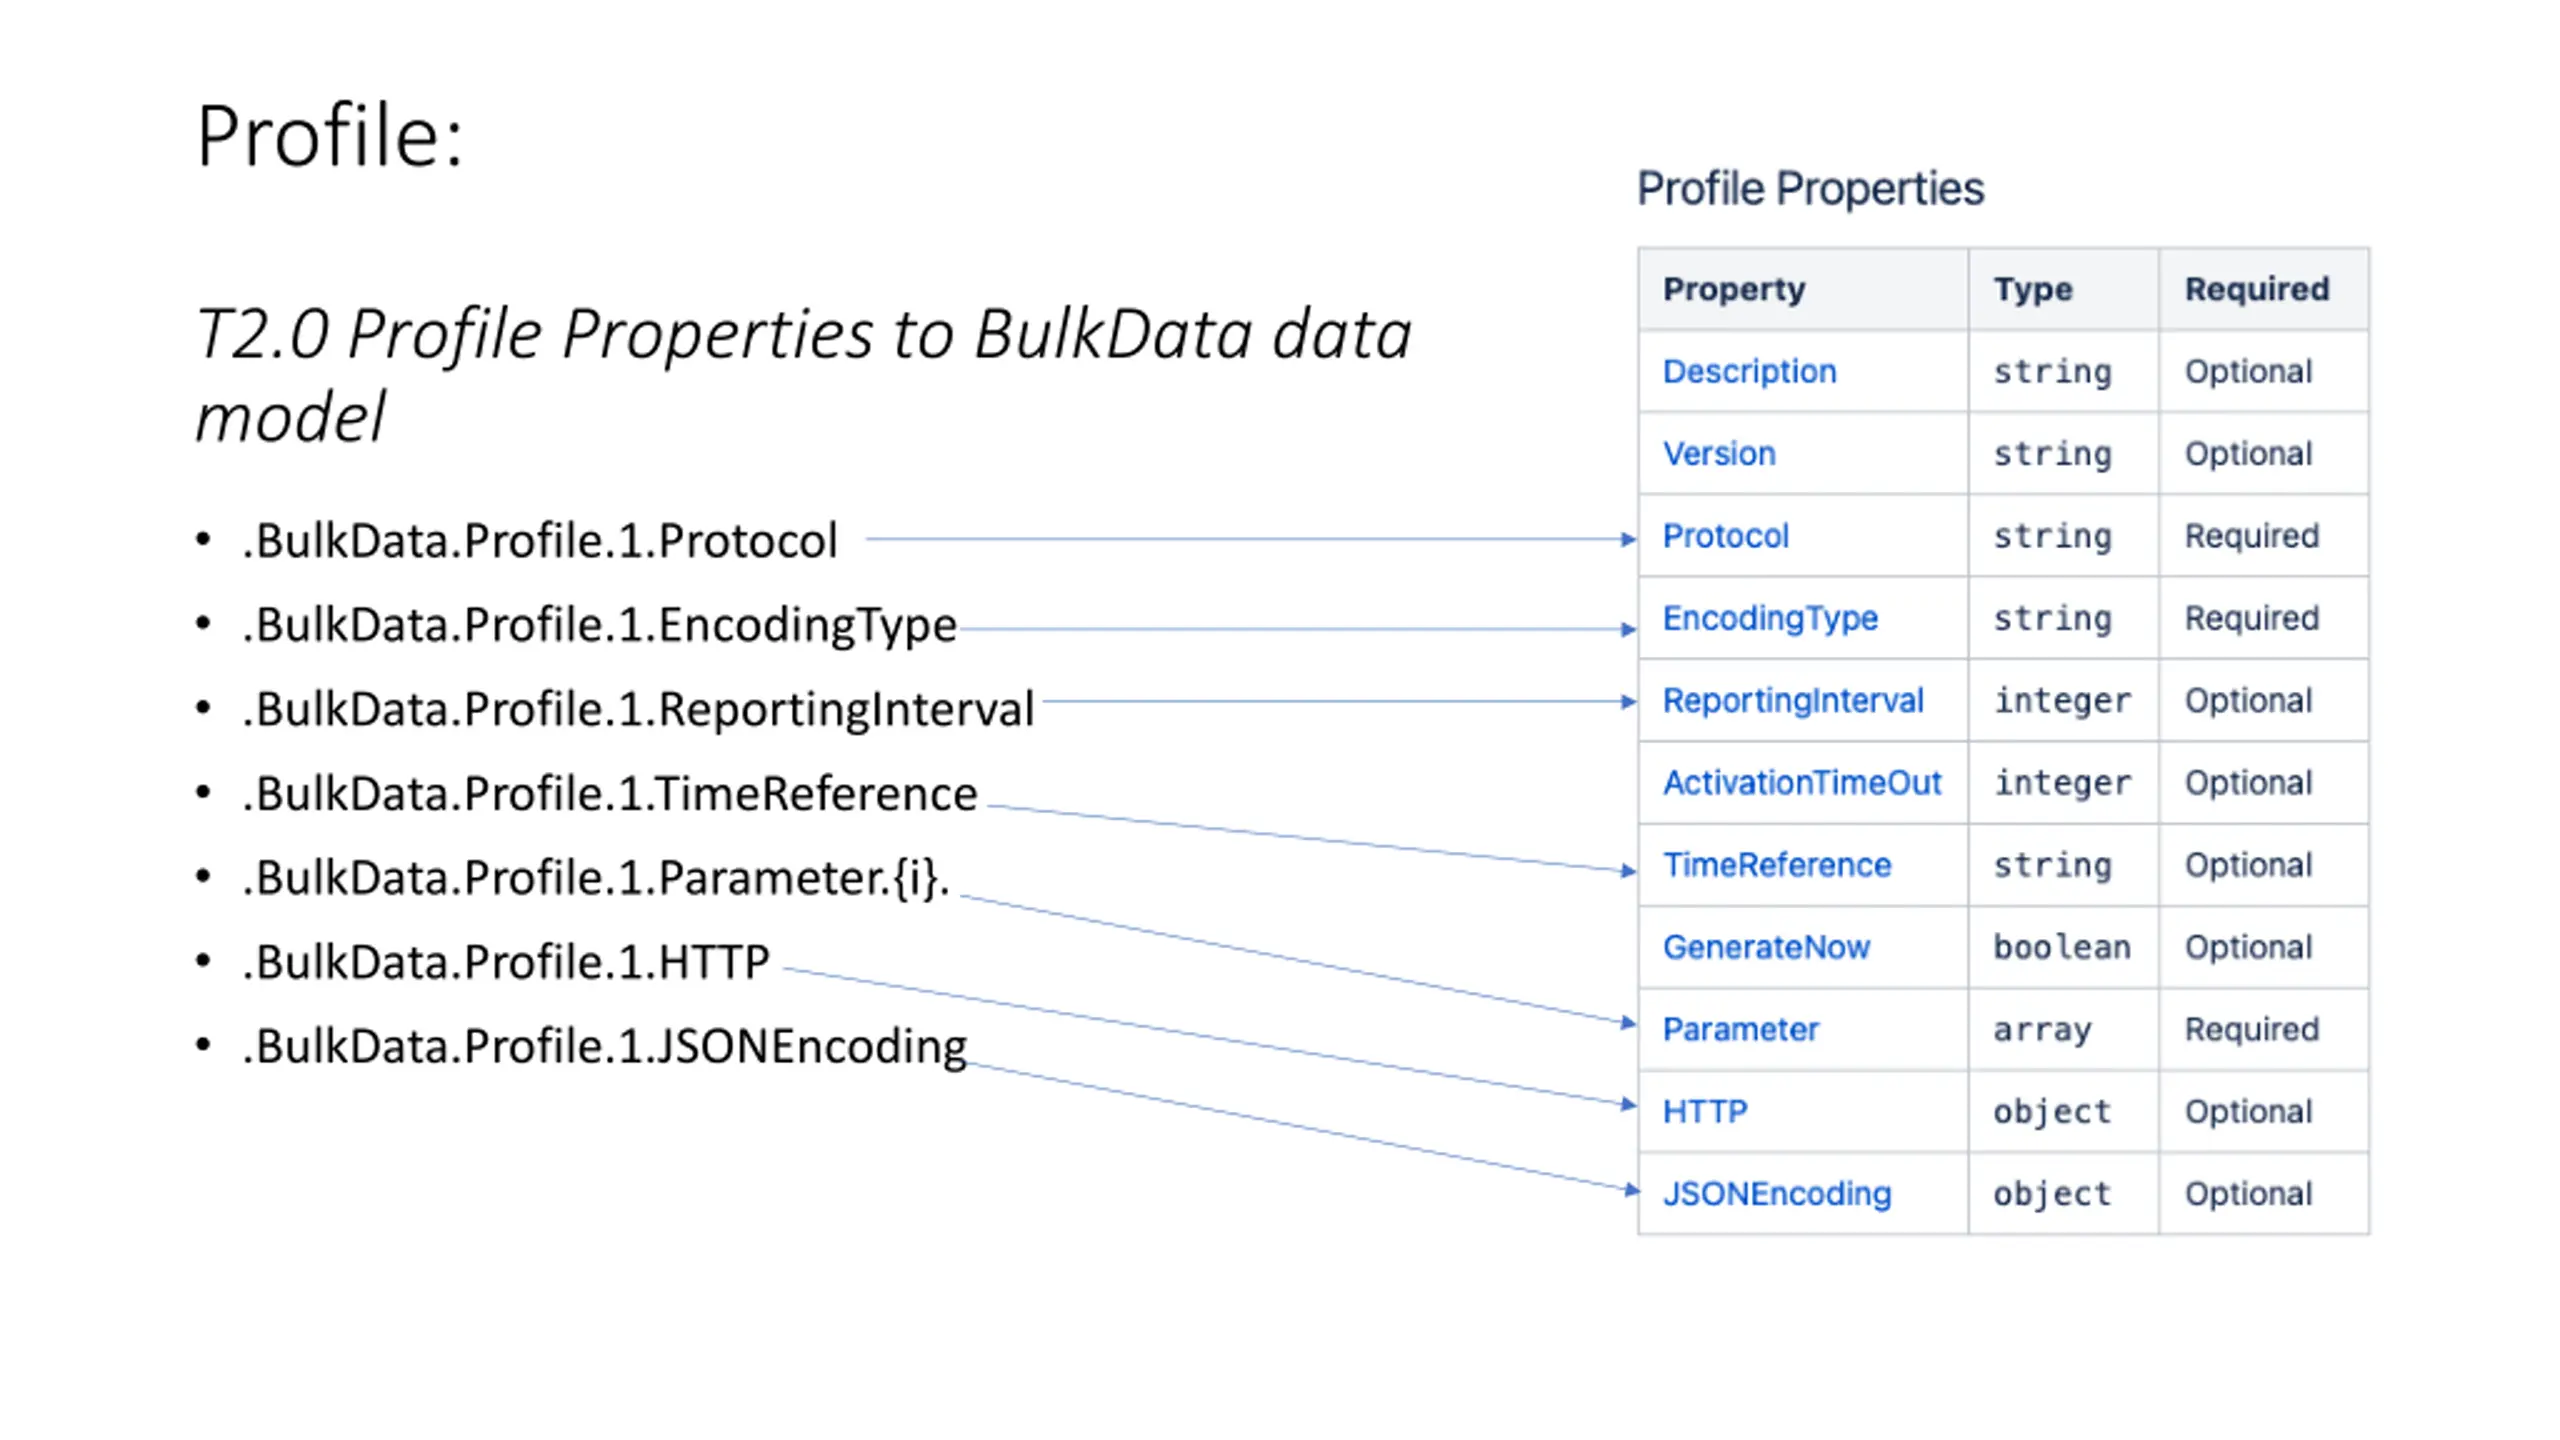Follow the EncodingType property link
This screenshot has height=1440, width=2560.
coord(1770,618)
